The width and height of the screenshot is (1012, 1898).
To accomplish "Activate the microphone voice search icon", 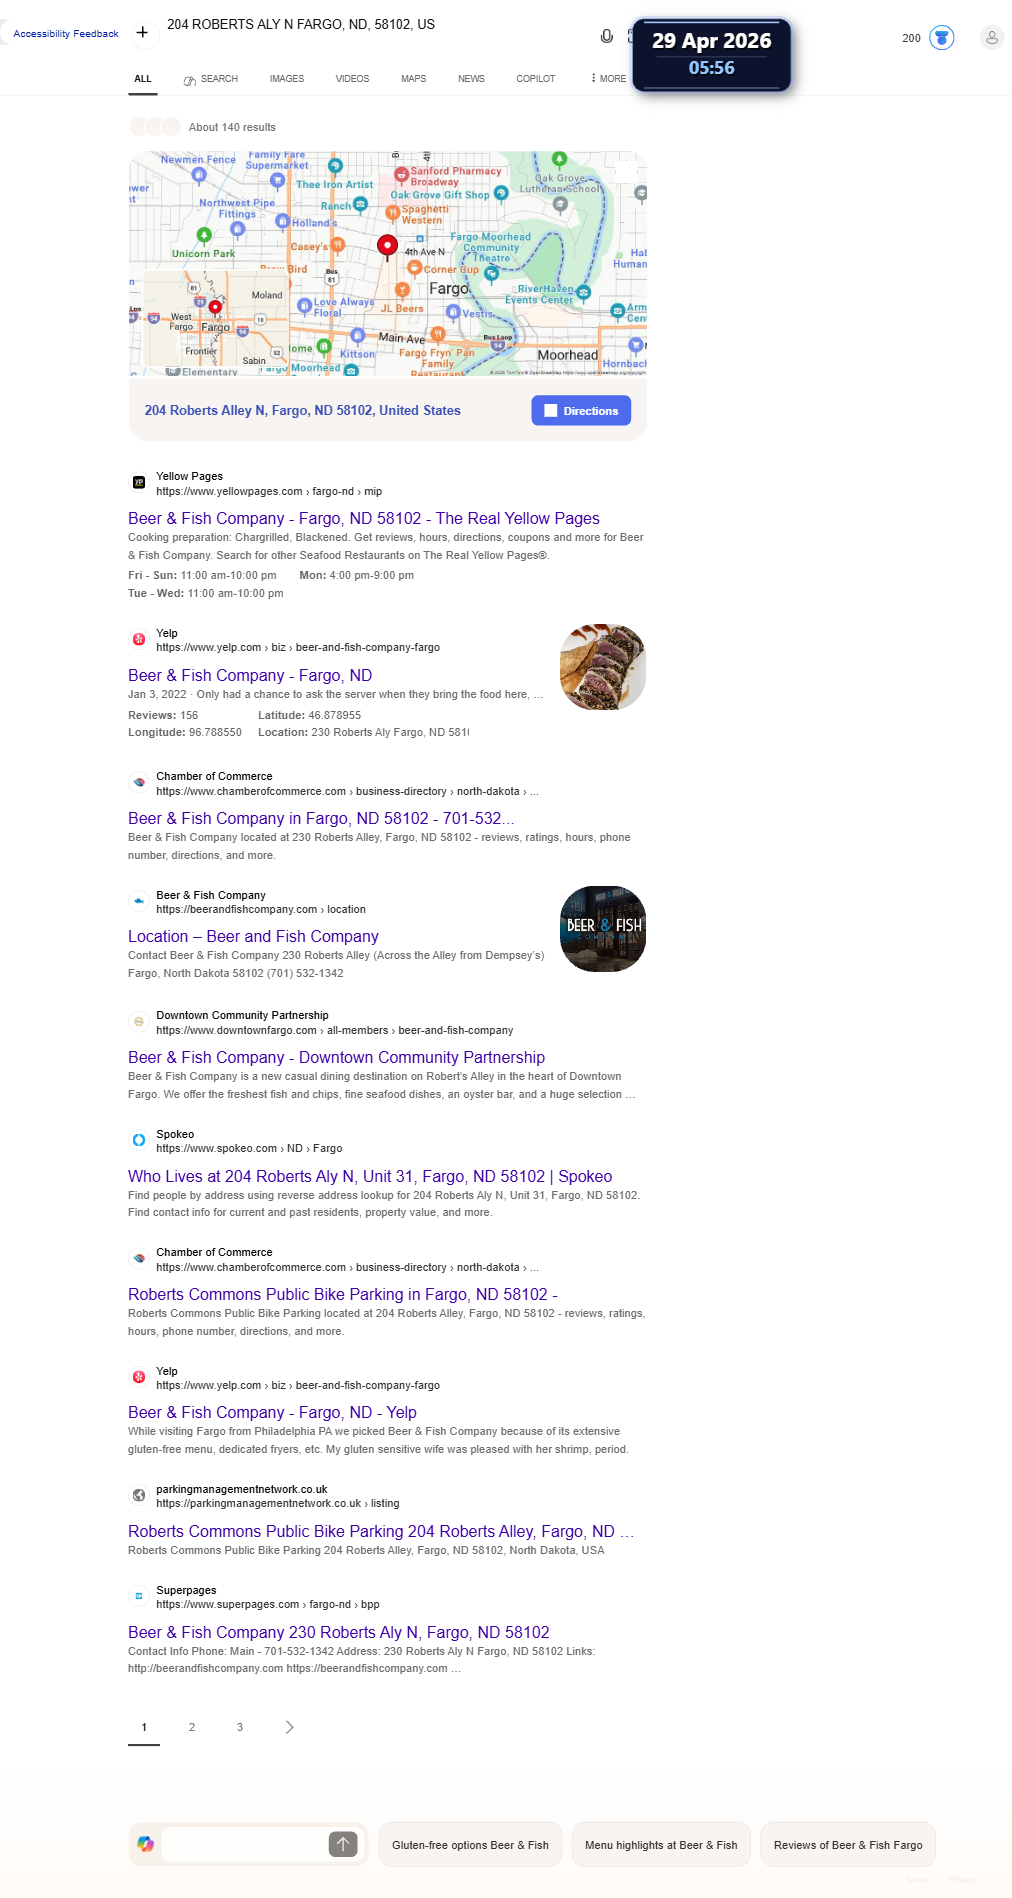I will coord(606,36).
